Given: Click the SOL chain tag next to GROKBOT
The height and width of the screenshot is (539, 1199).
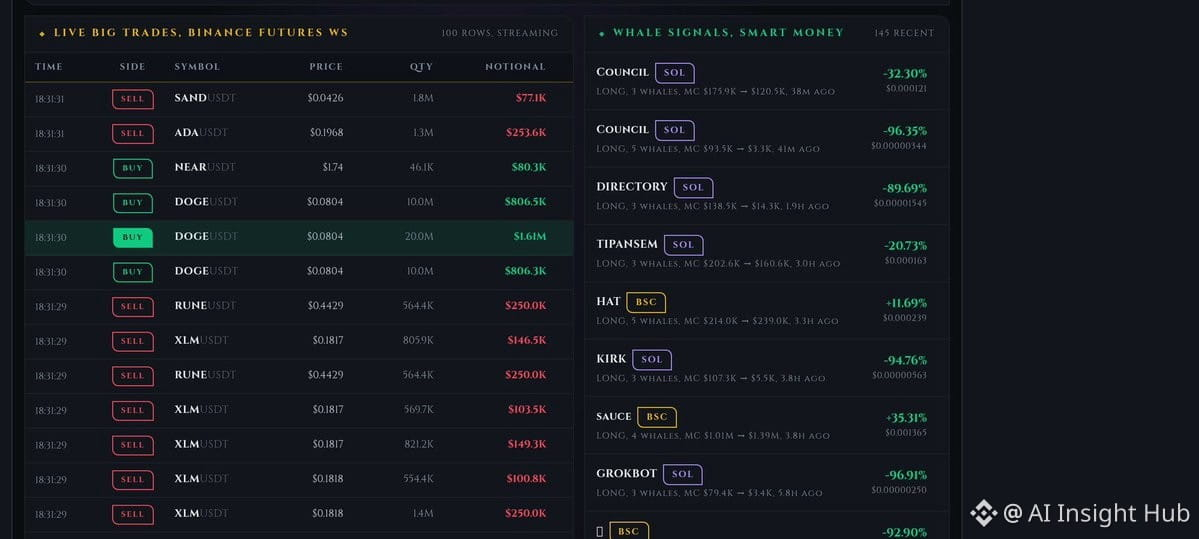Looking at the screenshot, I should 682,474.
